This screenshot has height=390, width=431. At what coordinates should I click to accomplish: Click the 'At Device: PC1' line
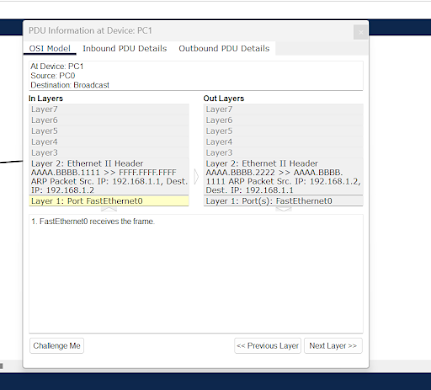57,66
